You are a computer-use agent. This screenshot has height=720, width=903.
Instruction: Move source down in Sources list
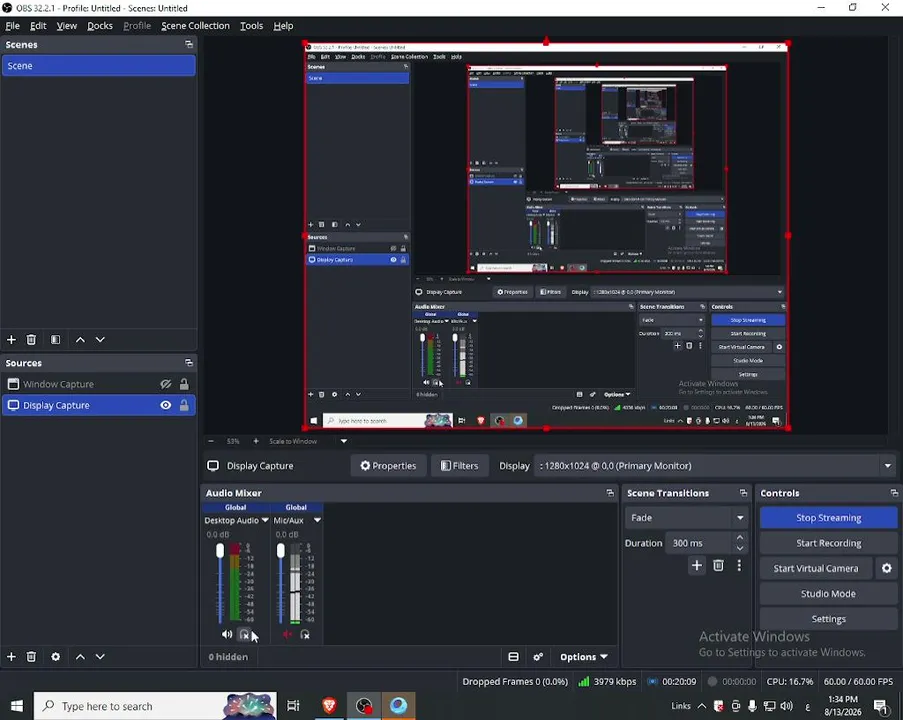[x=100, y=657]
